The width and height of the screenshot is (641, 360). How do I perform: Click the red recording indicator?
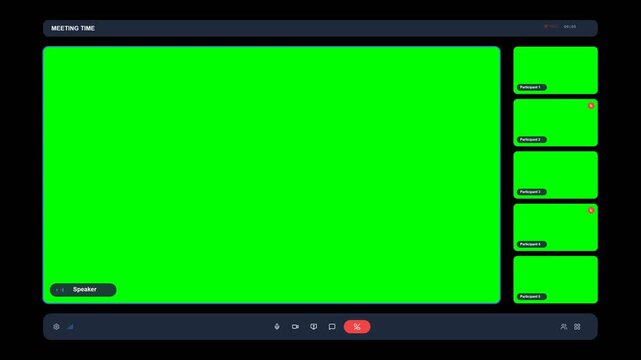click(x=550, y=27)
